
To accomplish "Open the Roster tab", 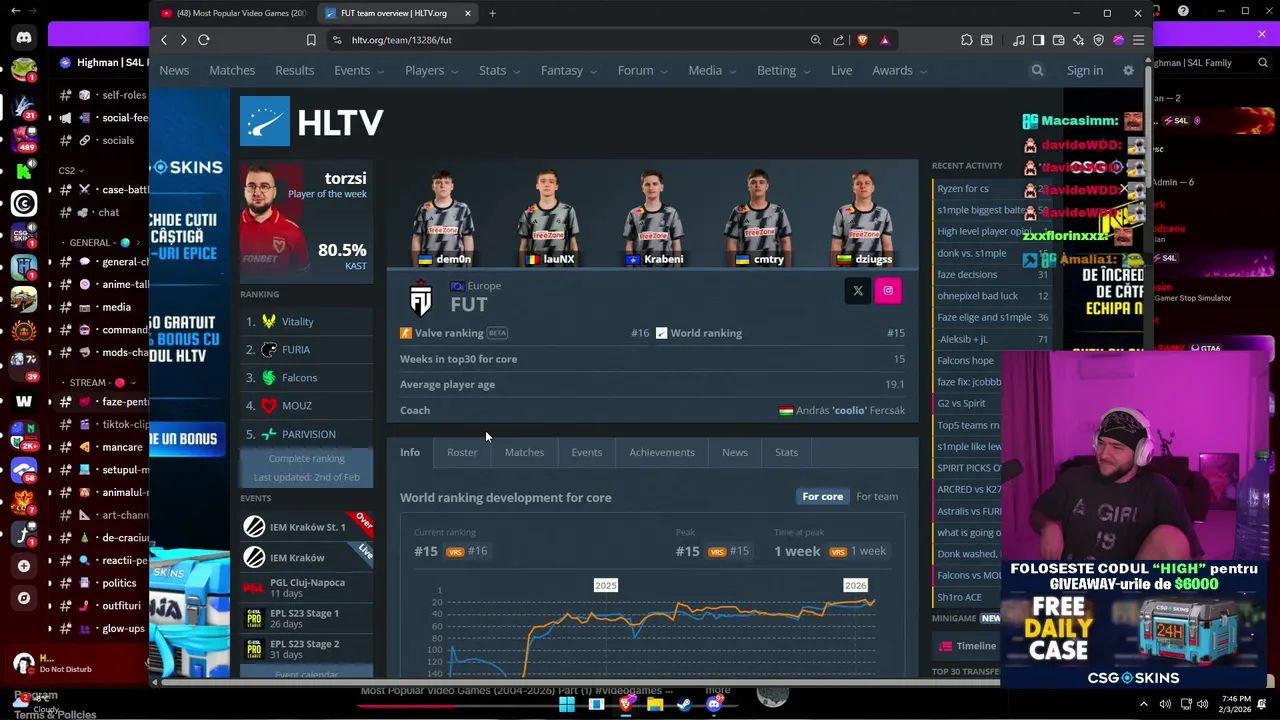I will point(462,452).
